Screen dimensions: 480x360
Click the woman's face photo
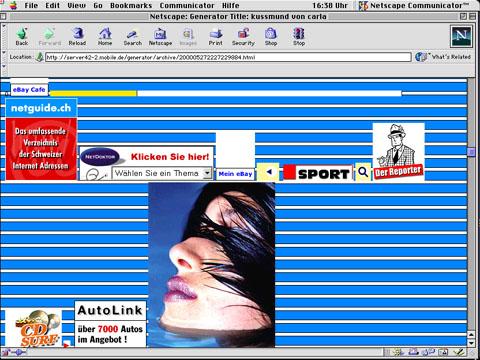pyautogui.click(x=212, y=265)
